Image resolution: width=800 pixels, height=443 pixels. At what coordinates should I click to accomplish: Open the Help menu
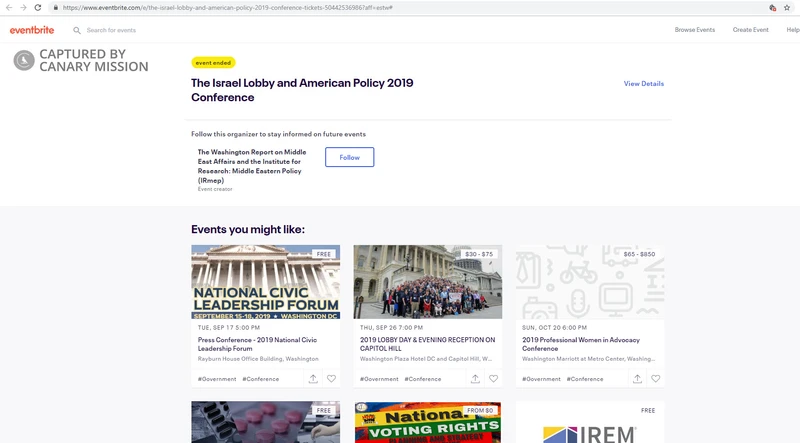coord(793,30)
